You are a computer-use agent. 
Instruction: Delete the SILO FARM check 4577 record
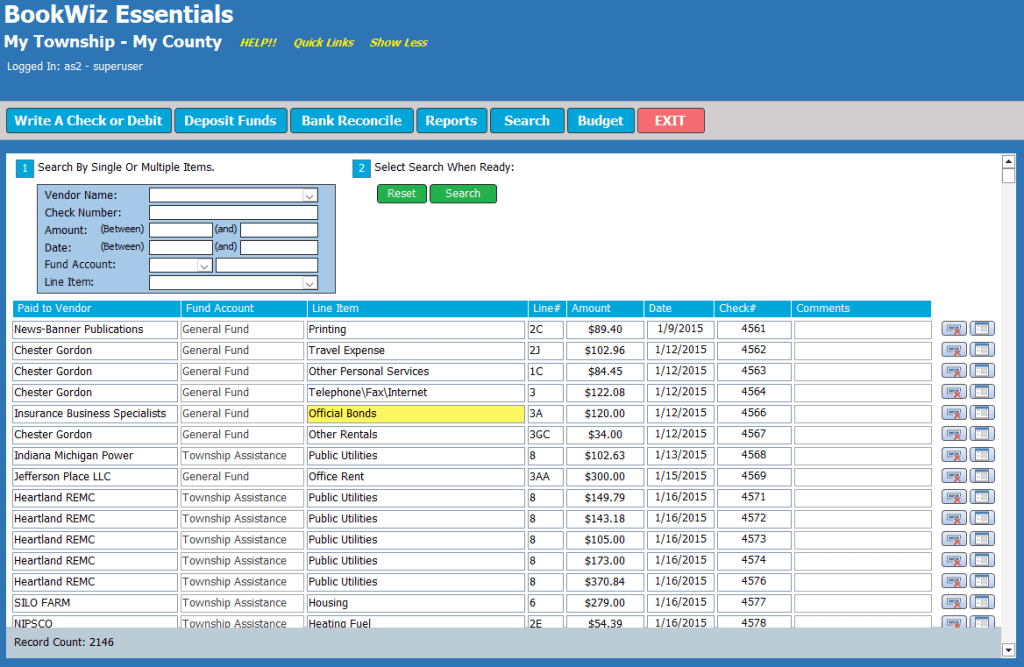[x=954, y=602]
